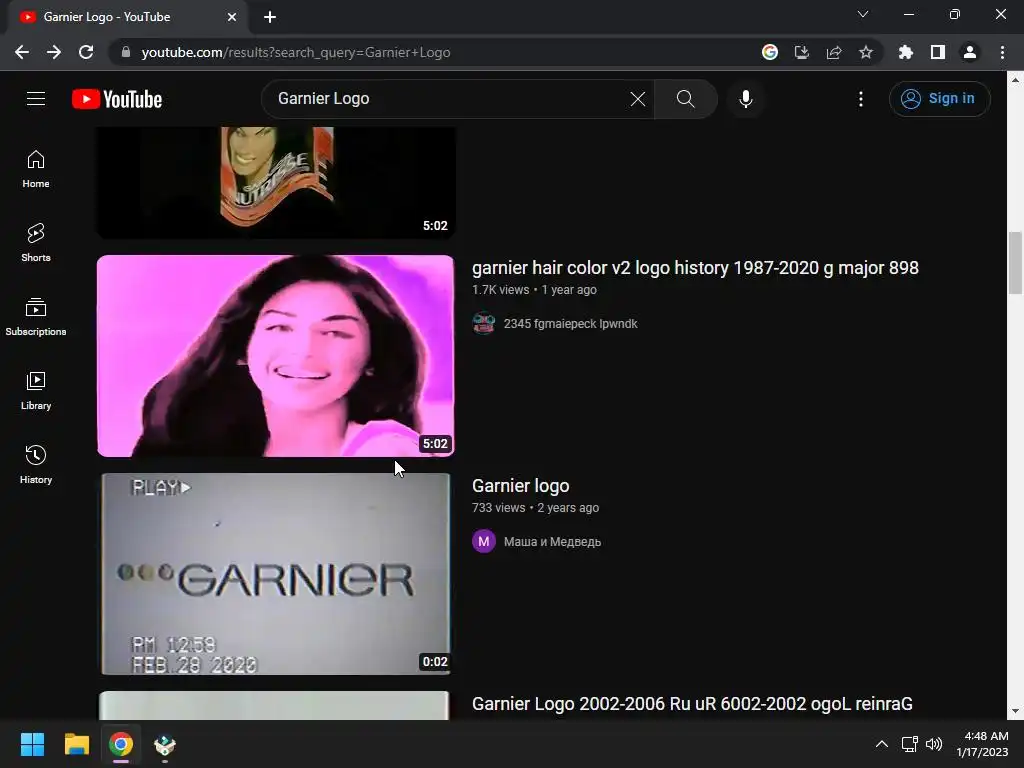This screenshot has height=768, width=1024.
Task: Close the Garnier Logo YouTube tab
Action: click(231, 17)
